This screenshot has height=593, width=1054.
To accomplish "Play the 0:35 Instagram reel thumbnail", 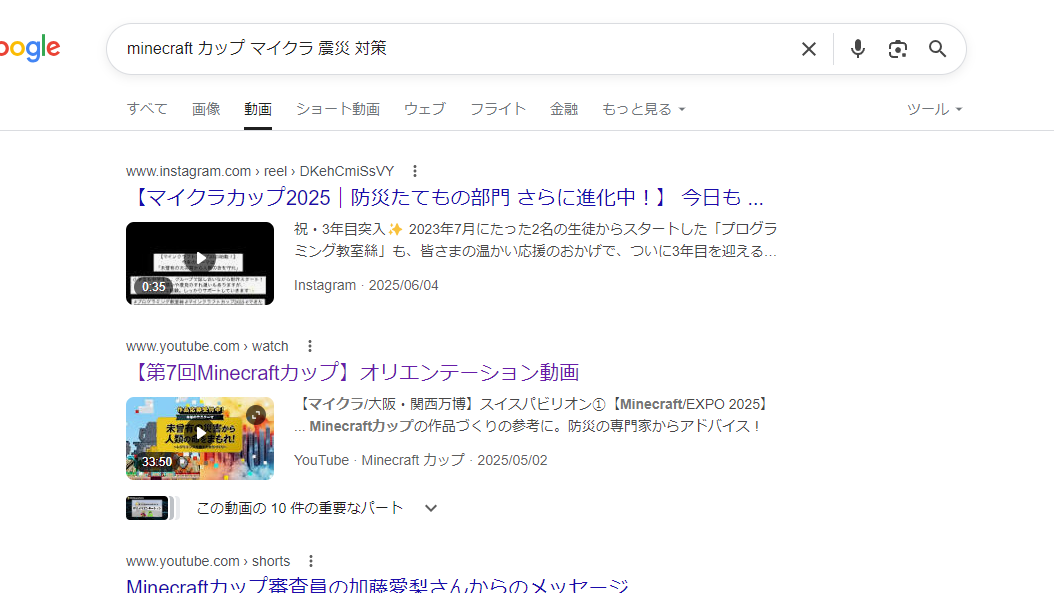I will coord(200,263).
